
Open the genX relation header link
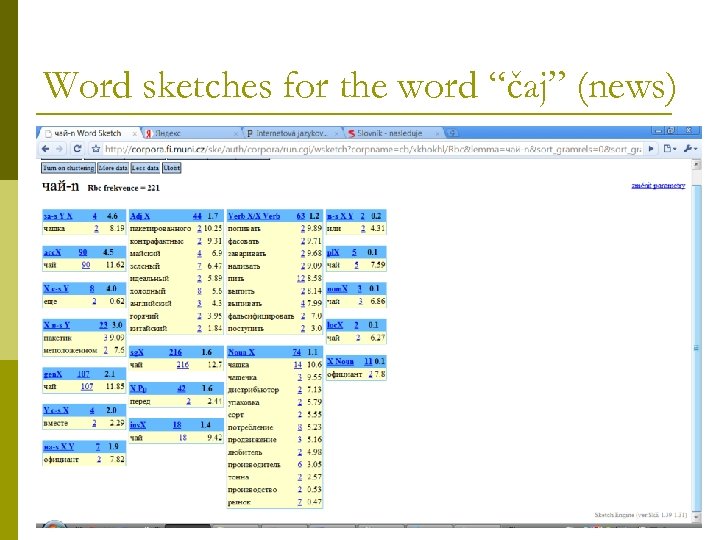52,374
